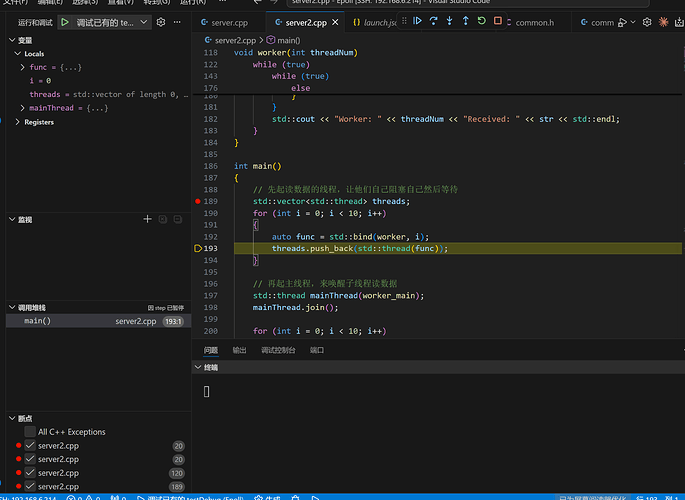
Task: Open the 输出 panel tab
Action: pyautogui.click(x=239, y=350)
